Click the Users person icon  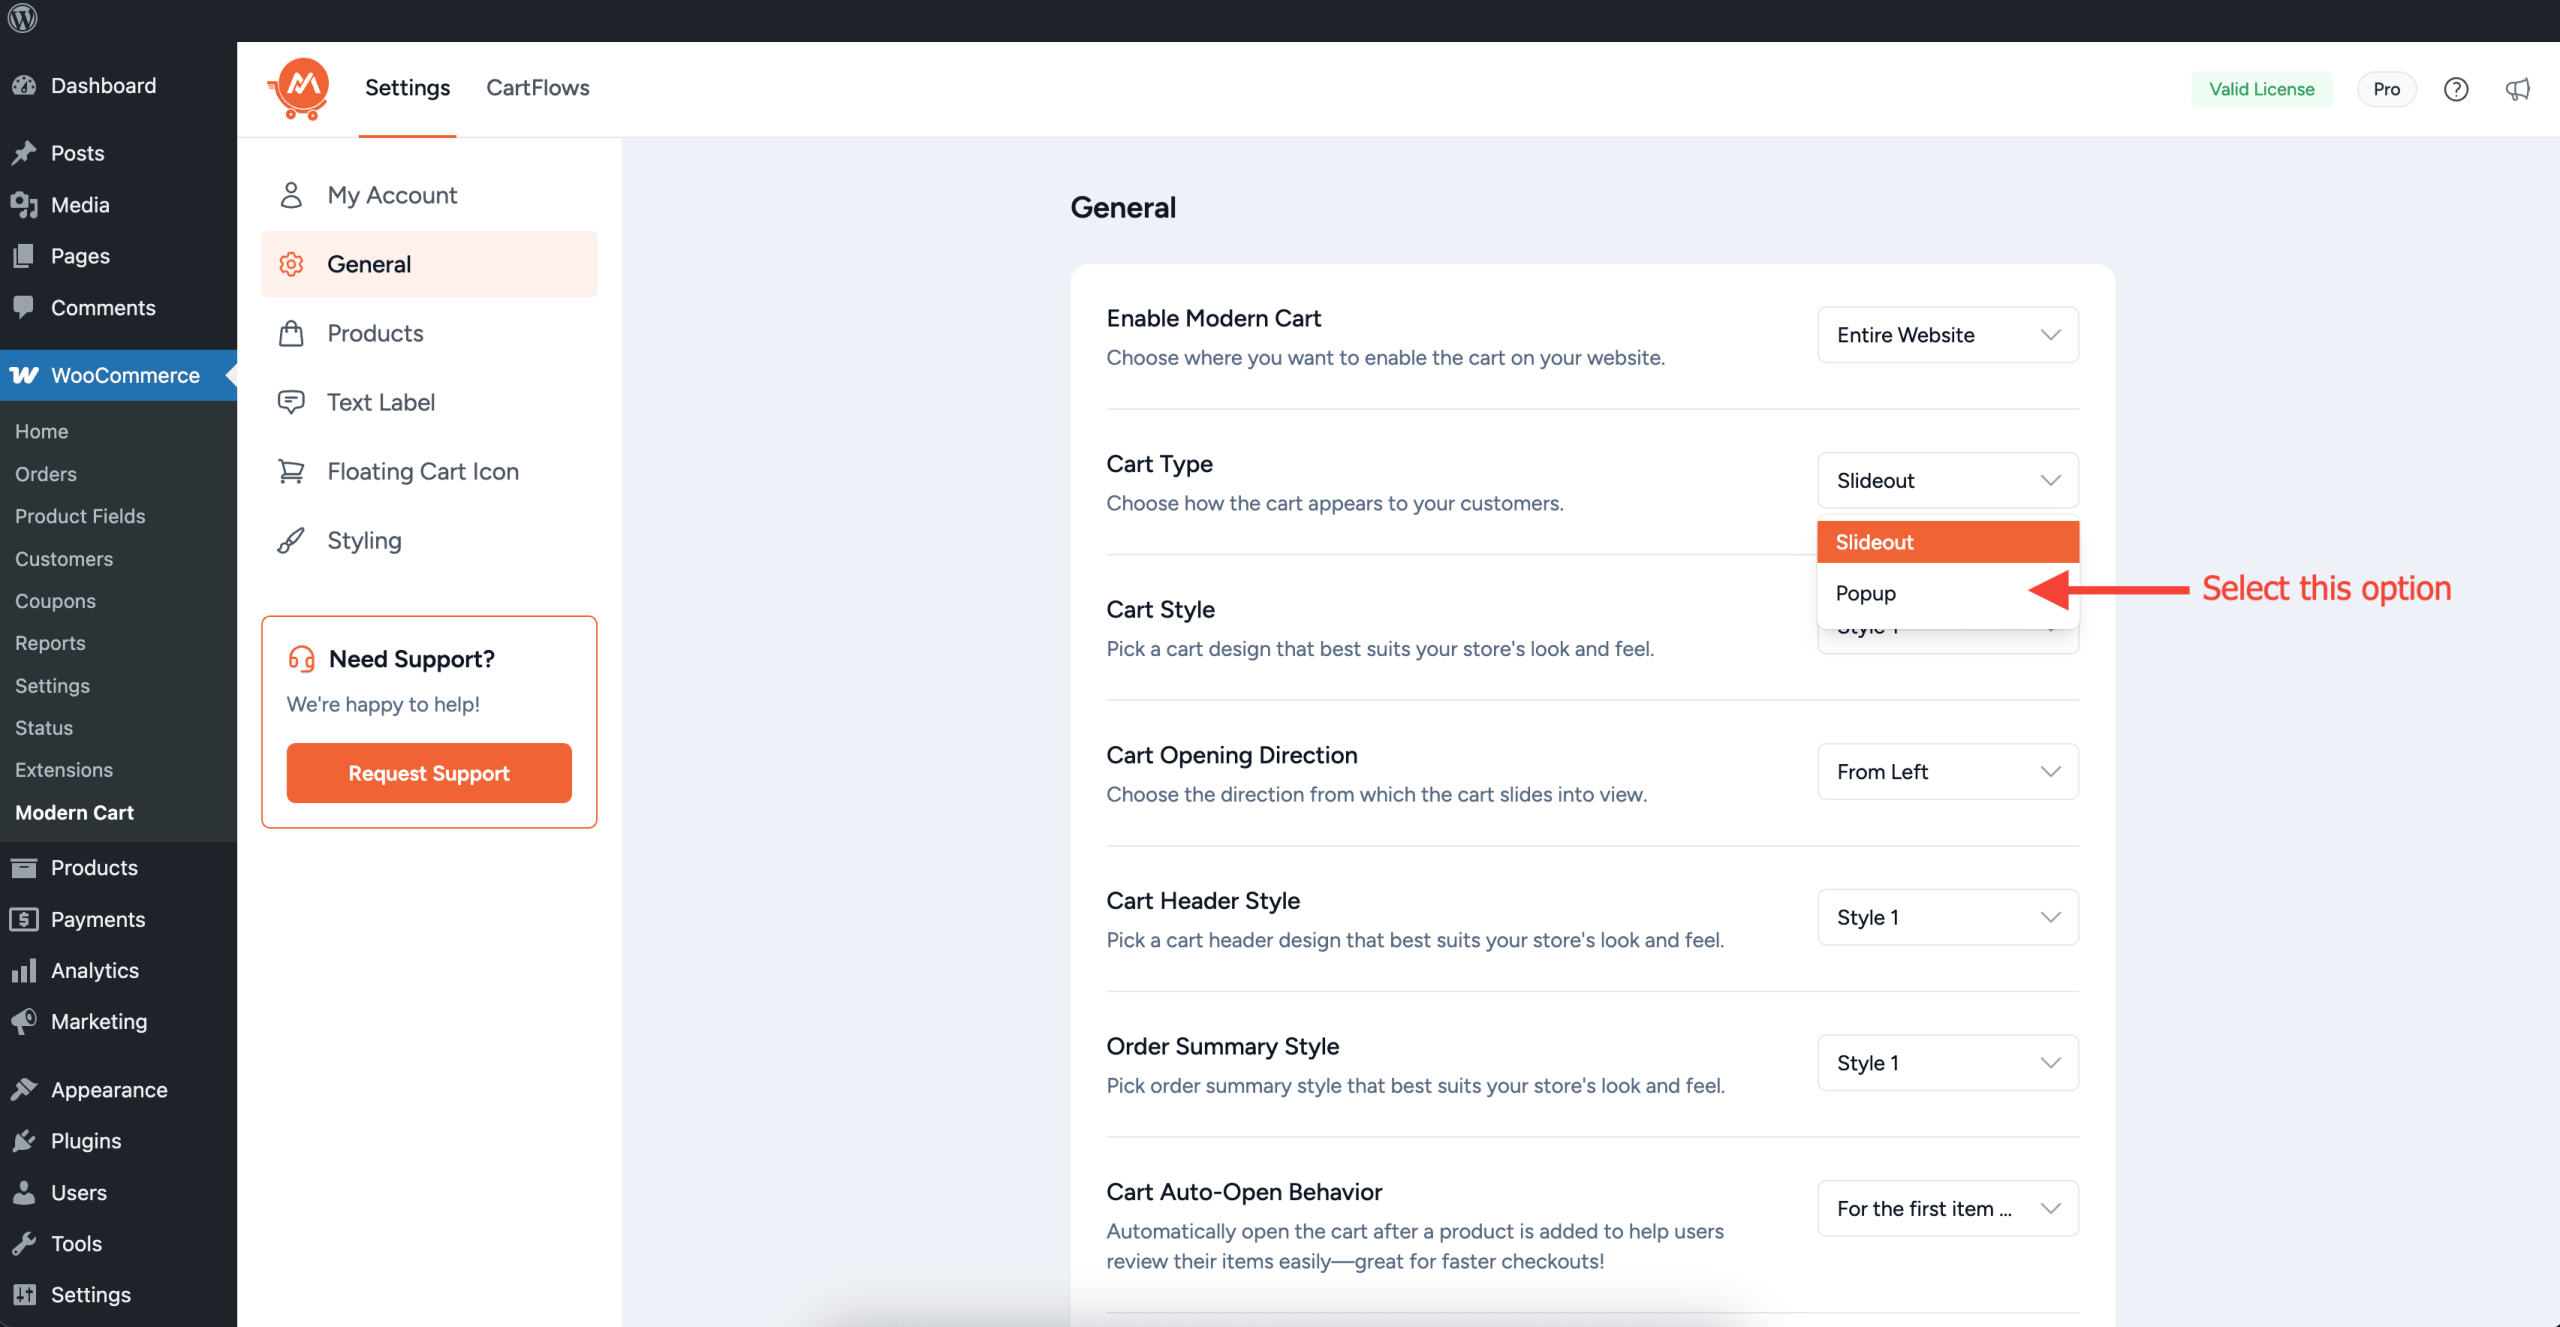(x=24, y=1192)
